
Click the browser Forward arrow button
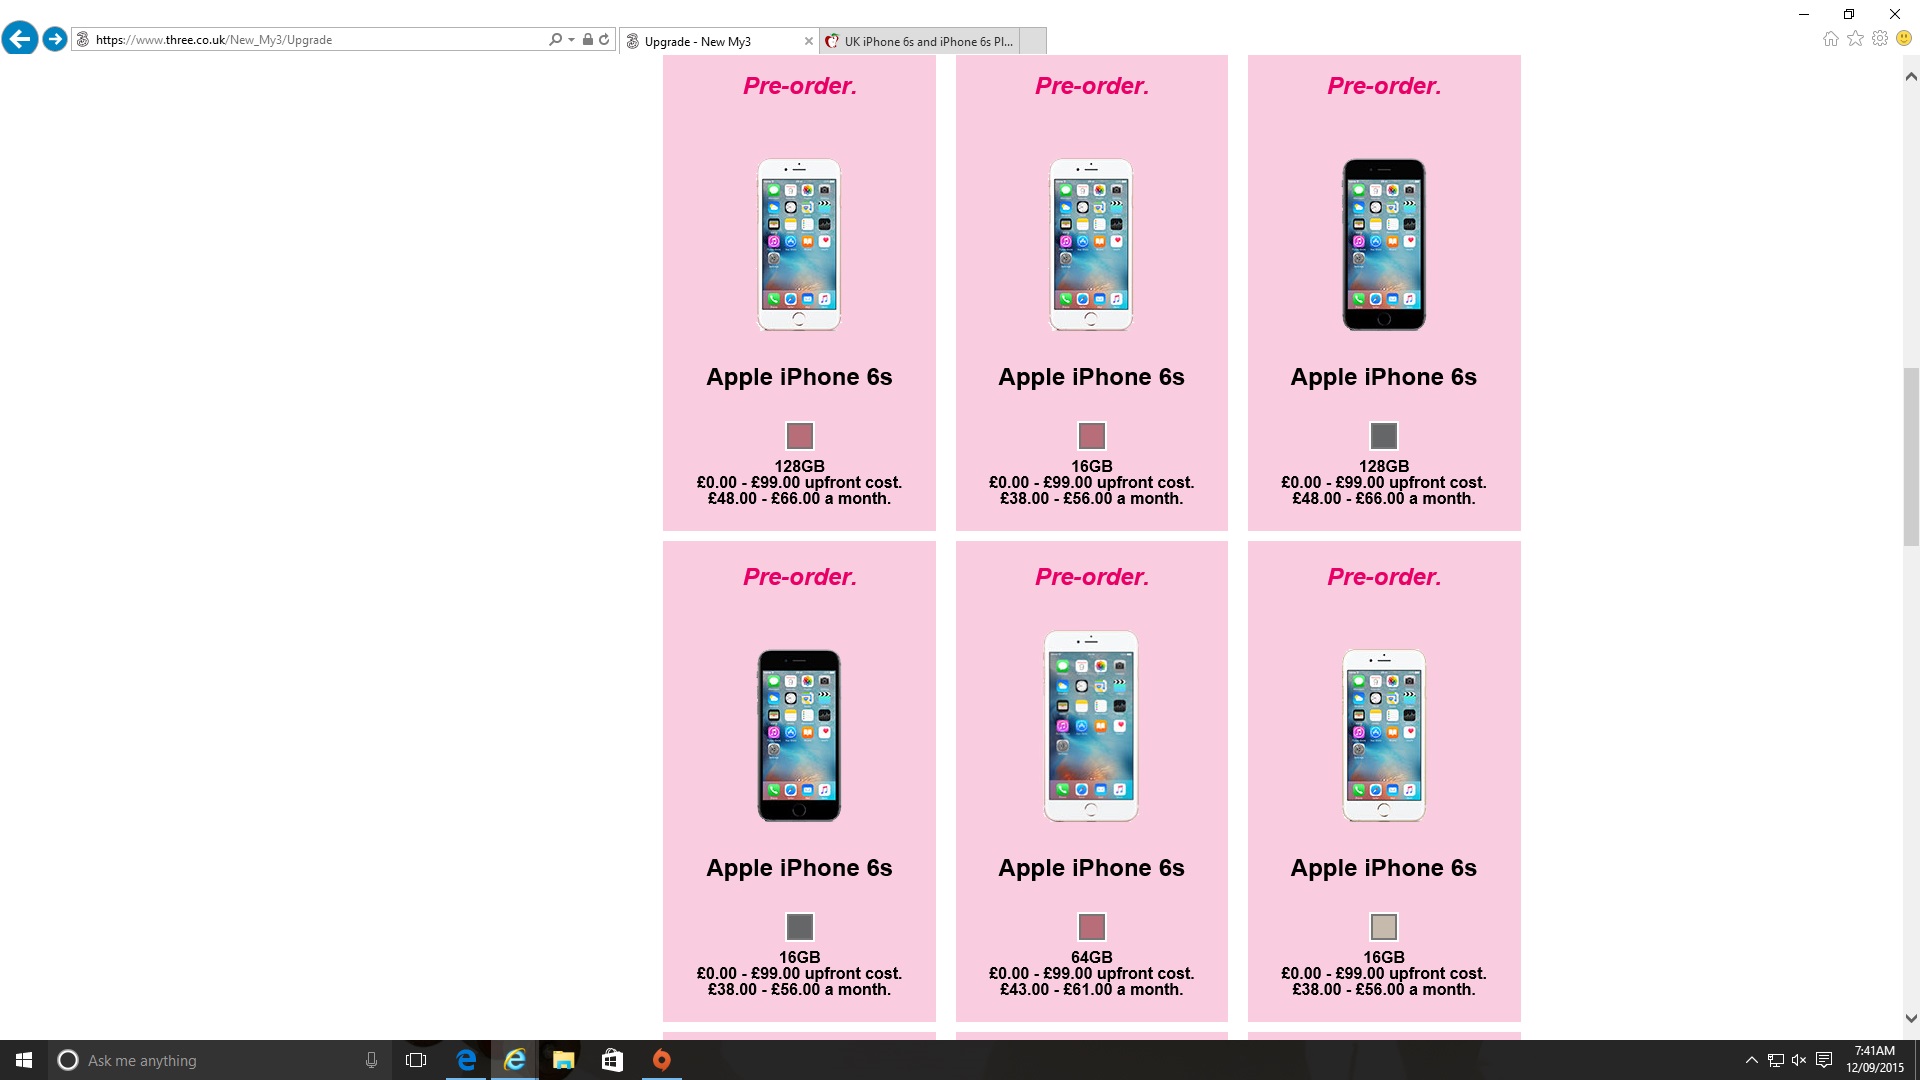pyautogui.click(x=55, y=39)
